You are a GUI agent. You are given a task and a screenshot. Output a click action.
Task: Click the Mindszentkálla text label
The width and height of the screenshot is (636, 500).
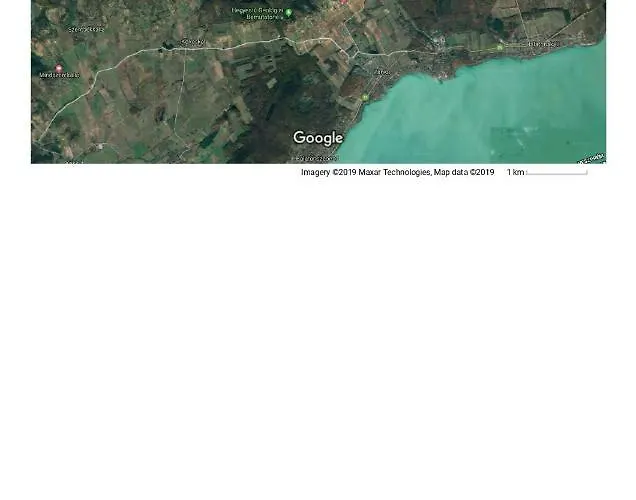[59, 76]
